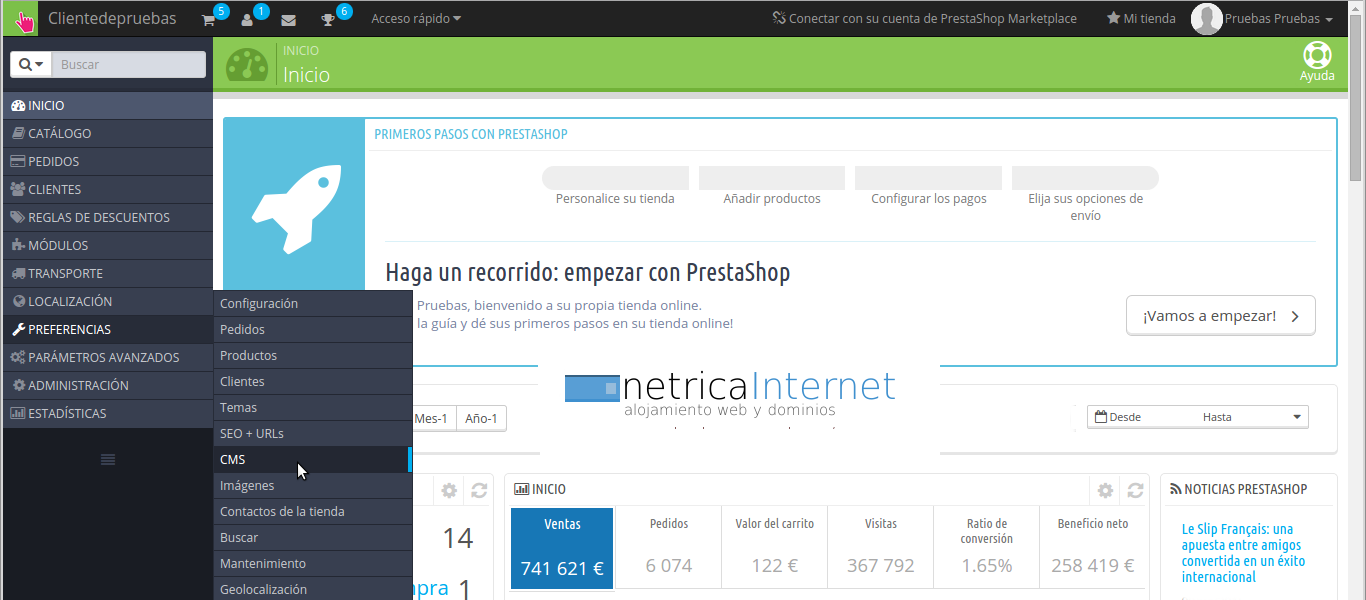Click the shopping cart orders notification icon

click(x=209, y=19)
